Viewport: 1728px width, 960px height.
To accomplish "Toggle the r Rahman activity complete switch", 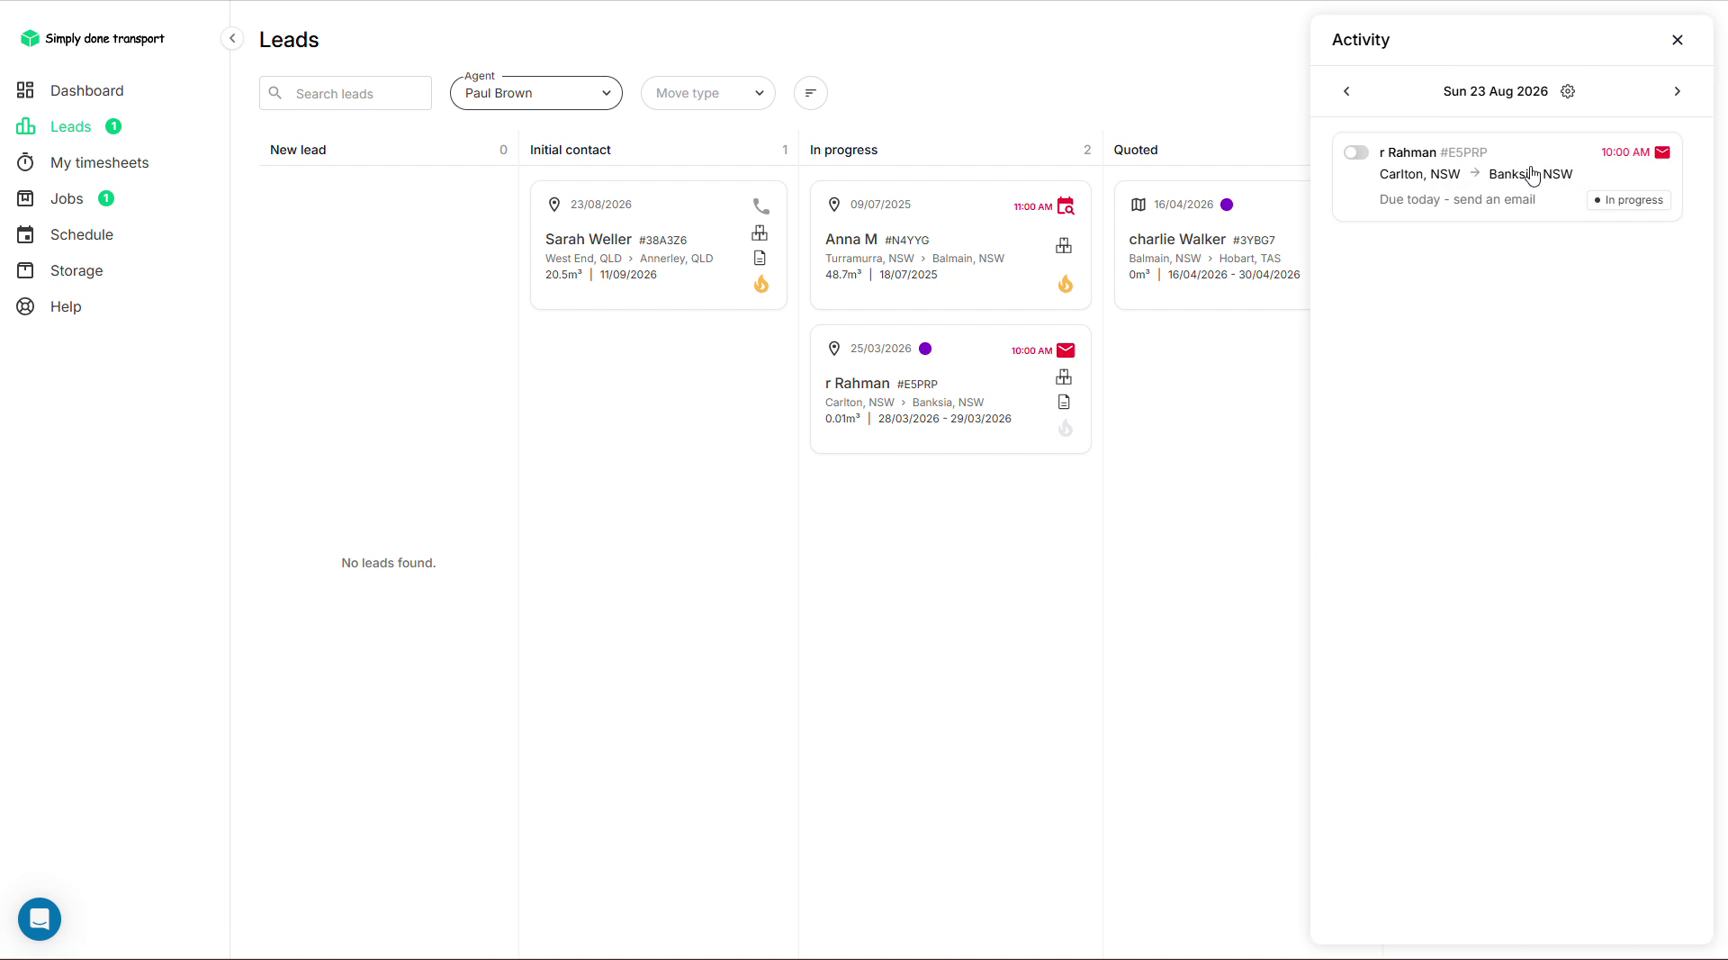I will [x=1356, y=153].
